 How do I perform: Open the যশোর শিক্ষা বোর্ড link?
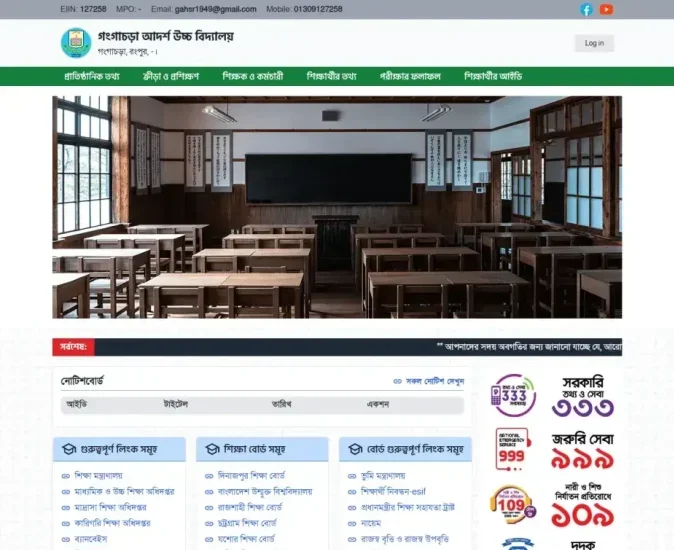(246, 539)
